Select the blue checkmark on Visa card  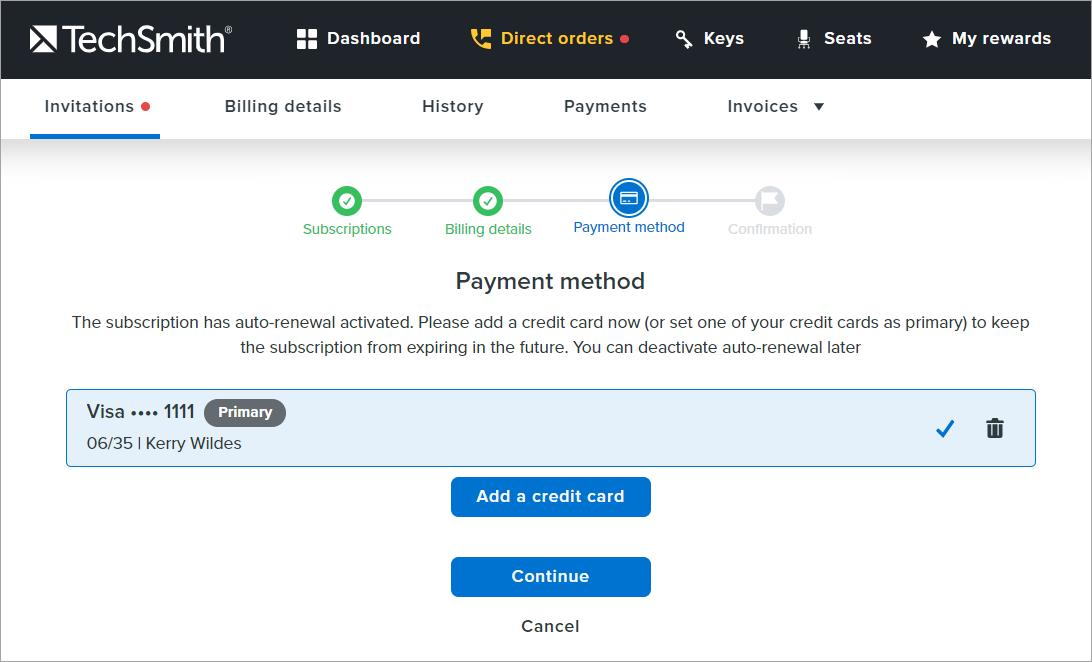coord(945,428)
